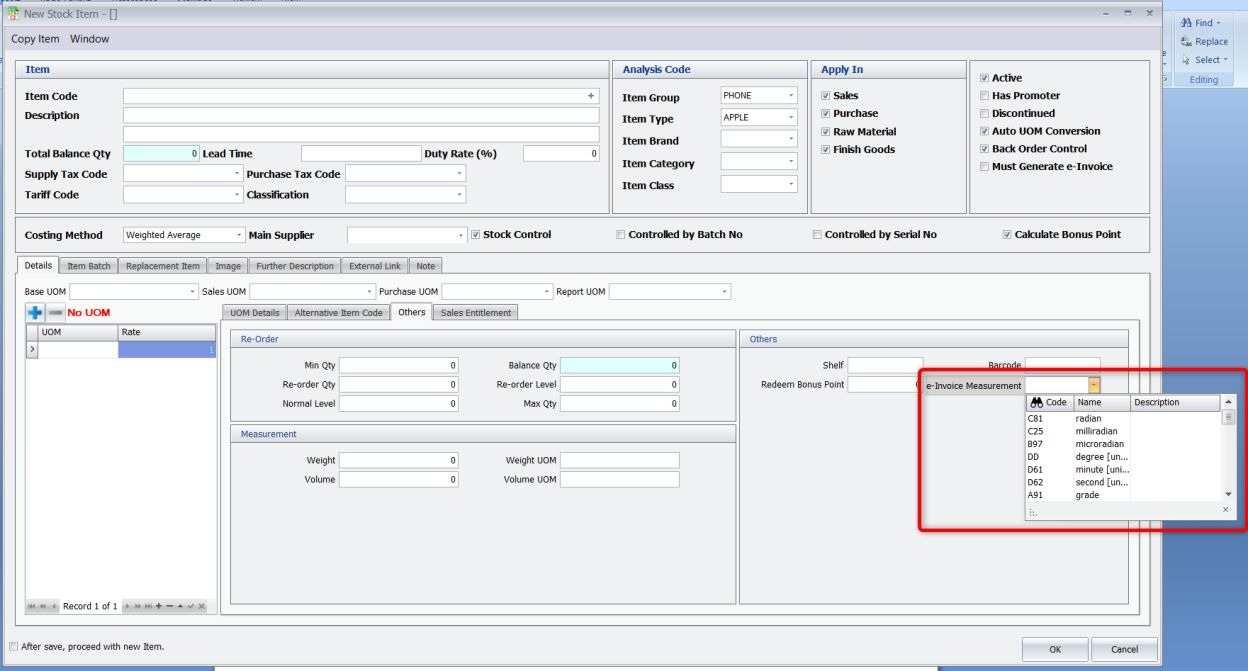Screen dimensions: 1248x671
Task: Open the Base UOM dropdown
Action: [x=192, y=292]
